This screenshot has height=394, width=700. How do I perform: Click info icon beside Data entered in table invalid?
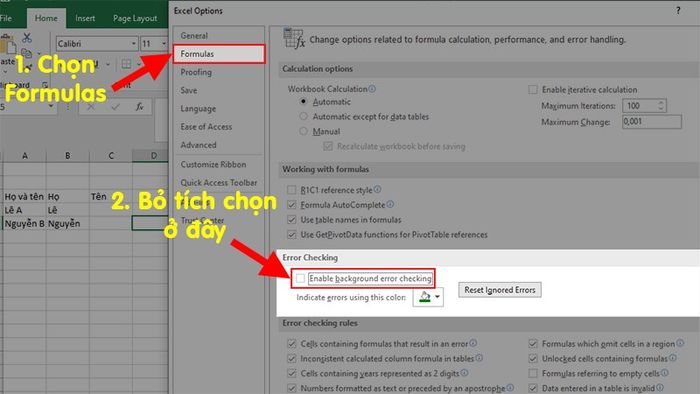point(660,388)
